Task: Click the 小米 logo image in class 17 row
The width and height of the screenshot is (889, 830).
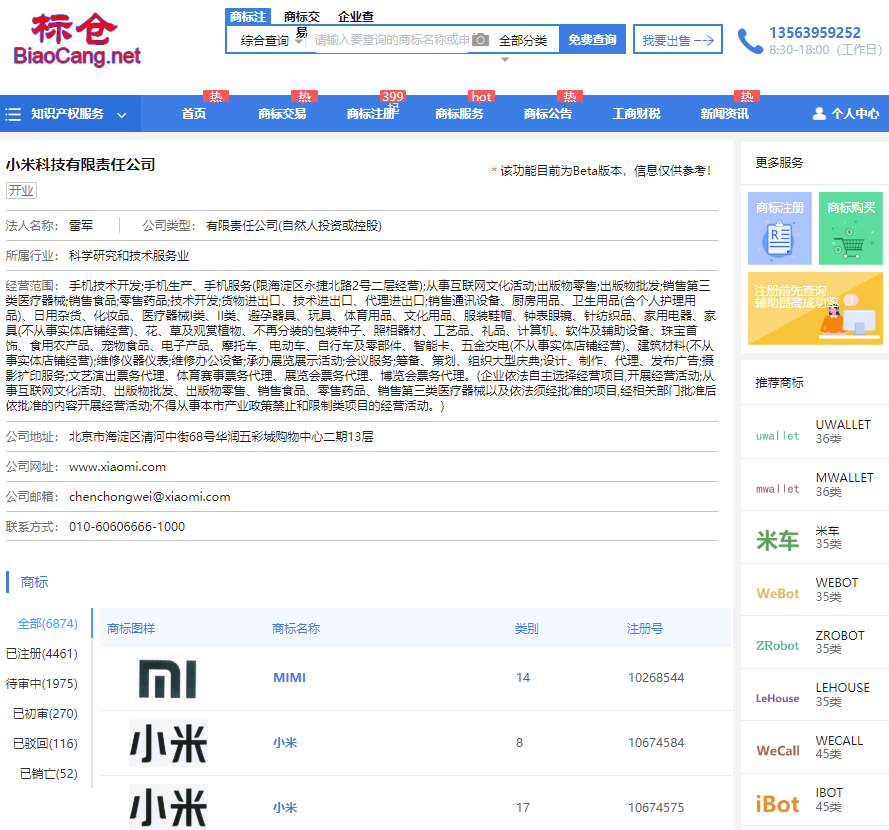Action: pos(168,807)
